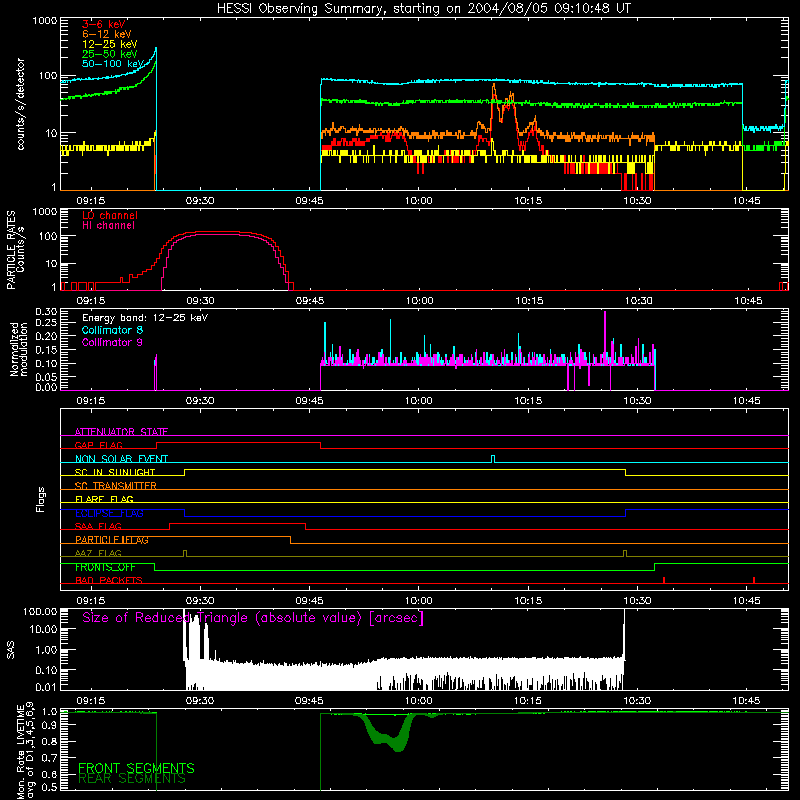Select the NON_SOLAR_EVENT flag label
The width and height of the screenshot is (800, 800).
tap(121, 459)
